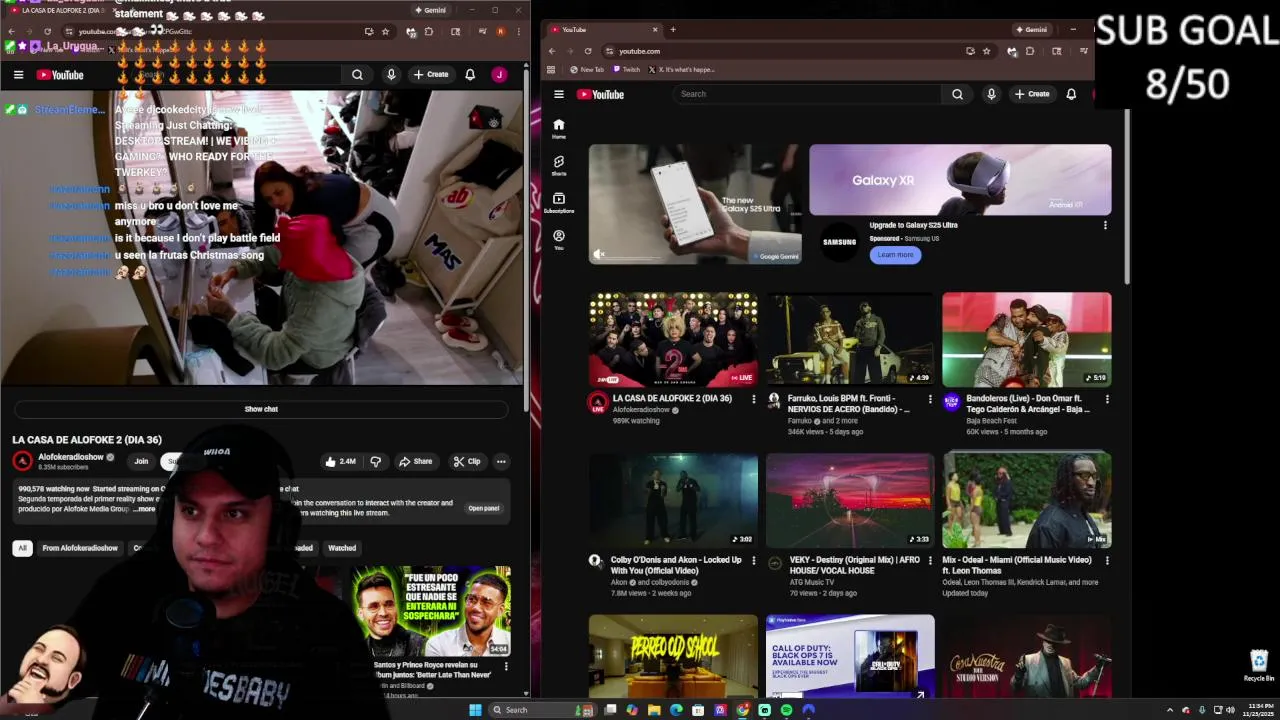Select the All filter chip
The width and height of the screenshot is (1280, 720).
click(22, 548)
